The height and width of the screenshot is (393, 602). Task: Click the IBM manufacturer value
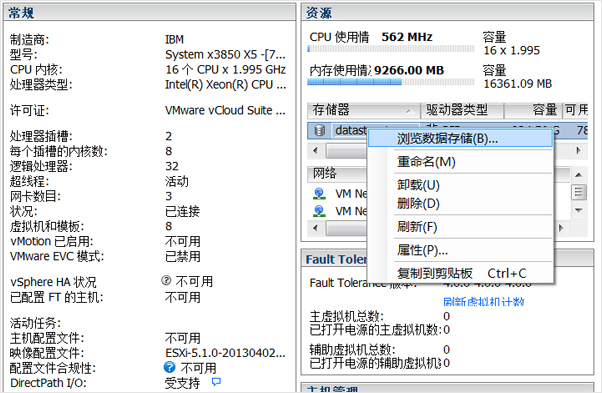coord(174,40)
